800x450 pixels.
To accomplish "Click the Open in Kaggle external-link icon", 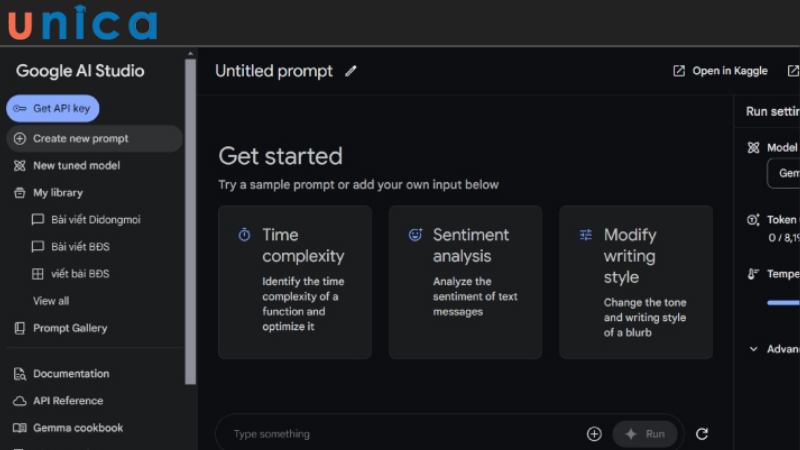I will [x=679, y=71].
